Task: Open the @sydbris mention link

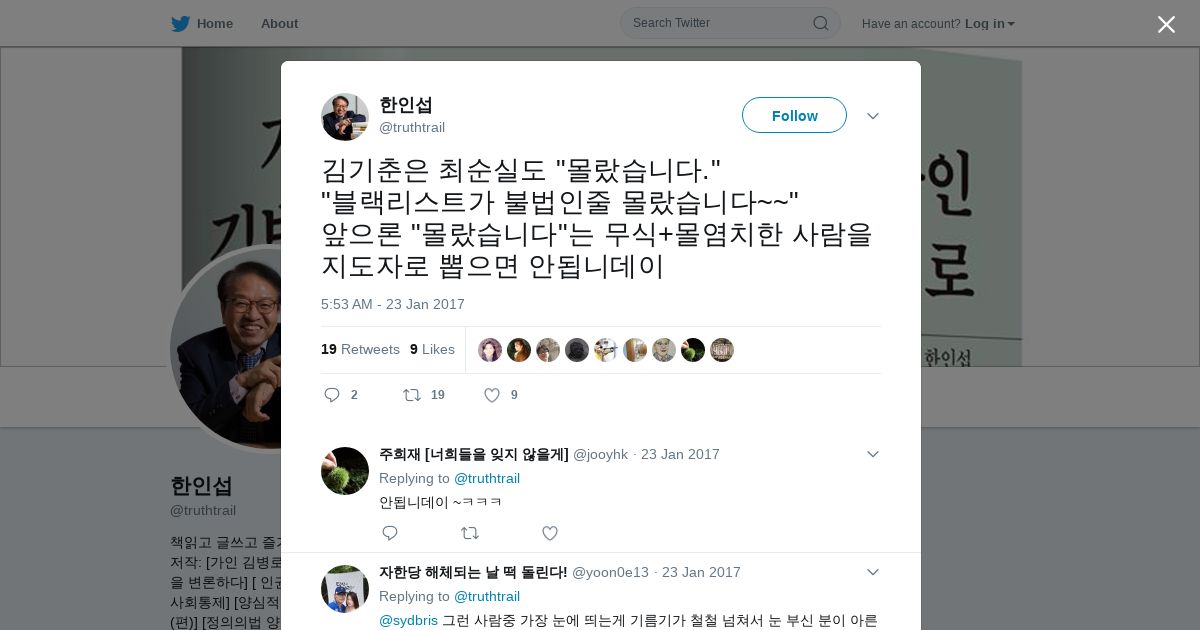Action: (408, 620)
